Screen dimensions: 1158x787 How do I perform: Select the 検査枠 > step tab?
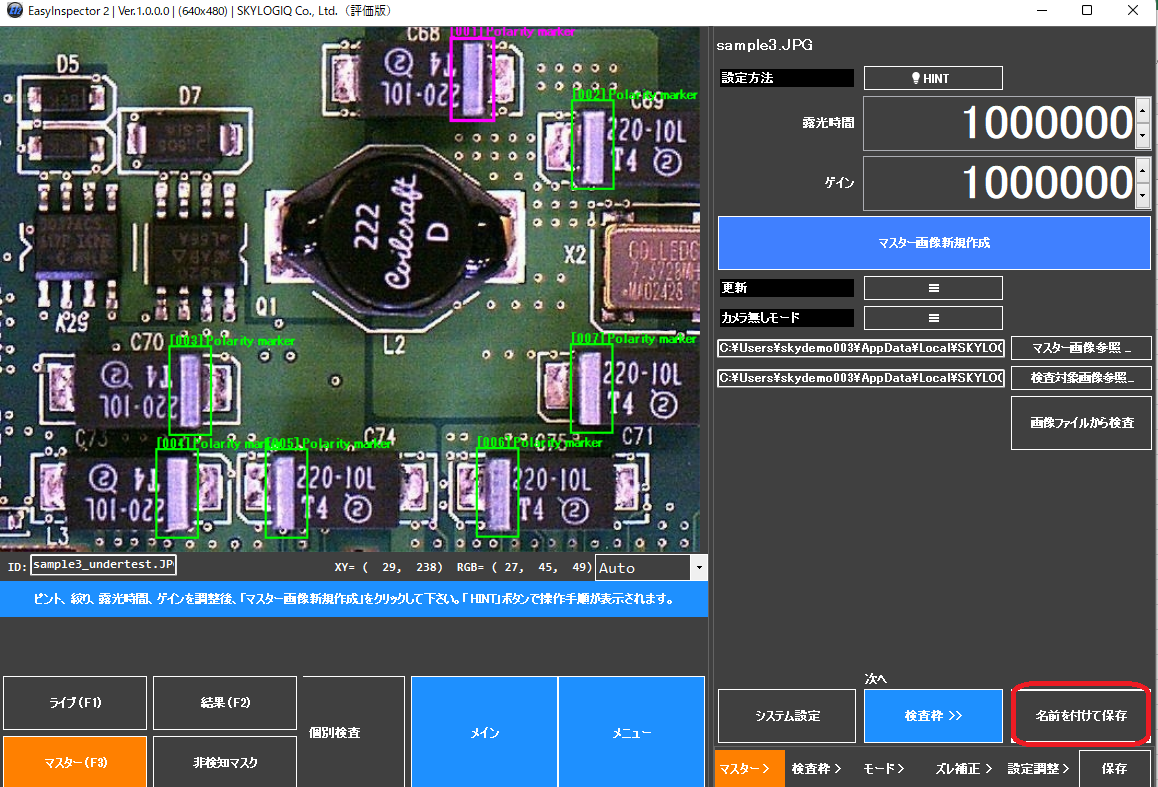pyautogui.click(x=816, y=769)
